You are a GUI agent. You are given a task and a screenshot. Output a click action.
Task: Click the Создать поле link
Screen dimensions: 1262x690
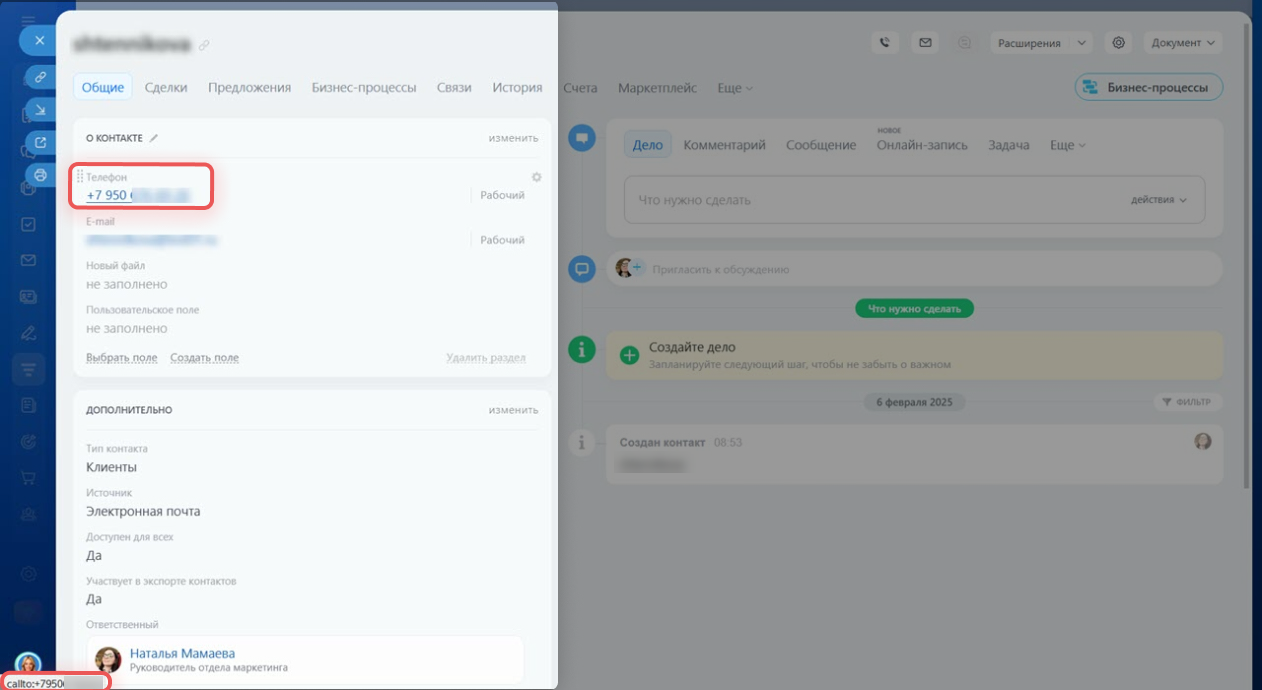point(204,358)
